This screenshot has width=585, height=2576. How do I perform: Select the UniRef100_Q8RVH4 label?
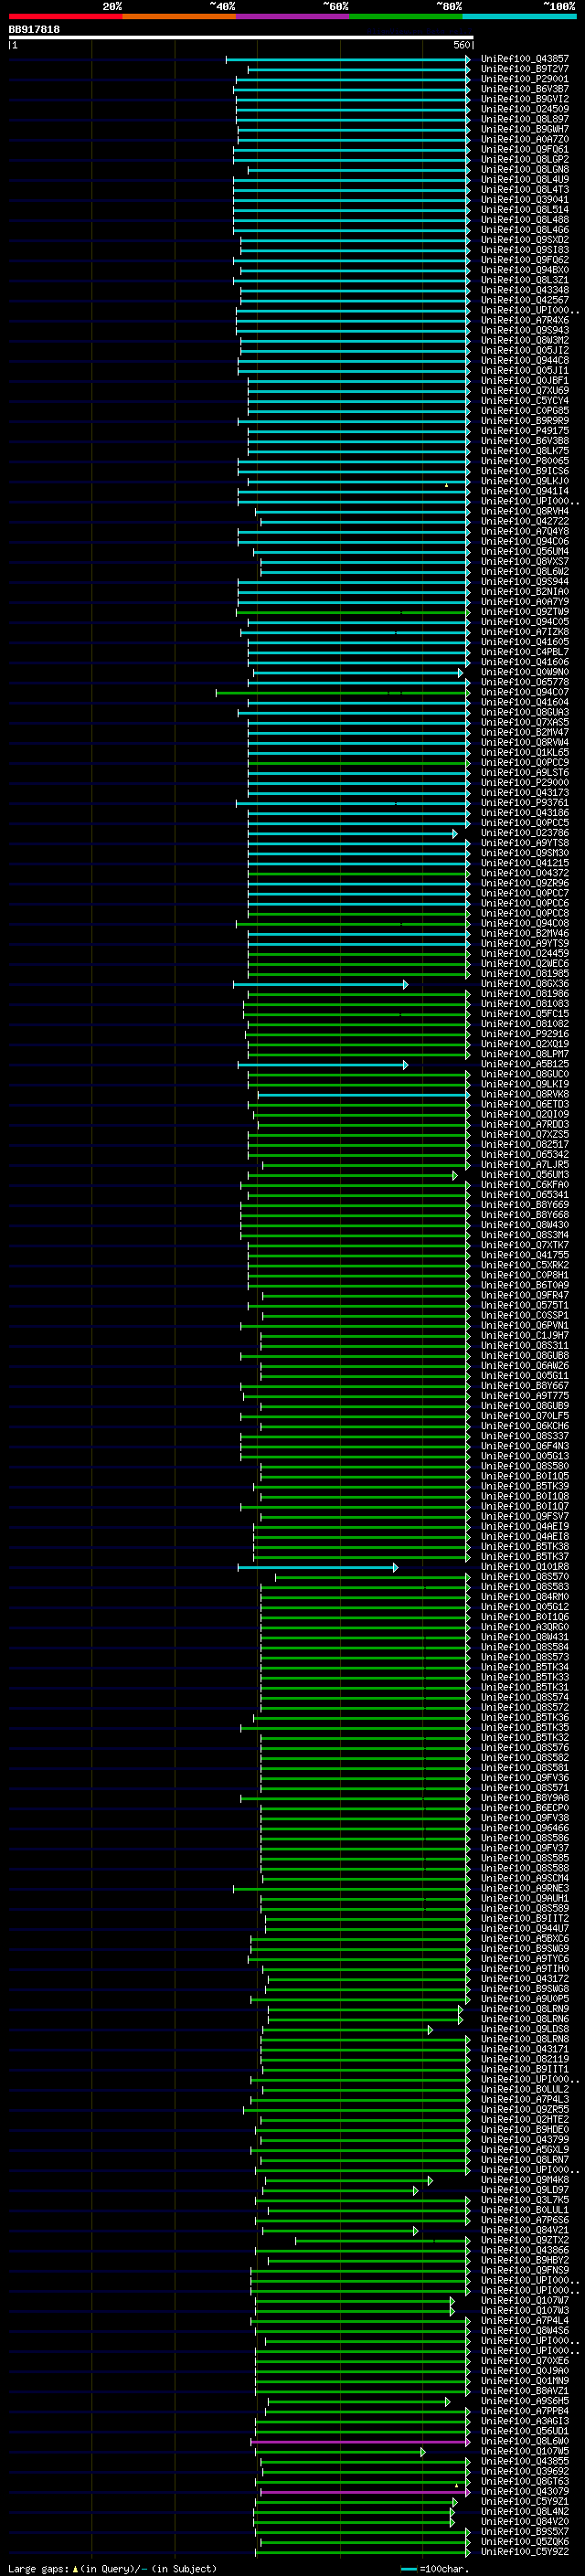[x=524, y=511]
